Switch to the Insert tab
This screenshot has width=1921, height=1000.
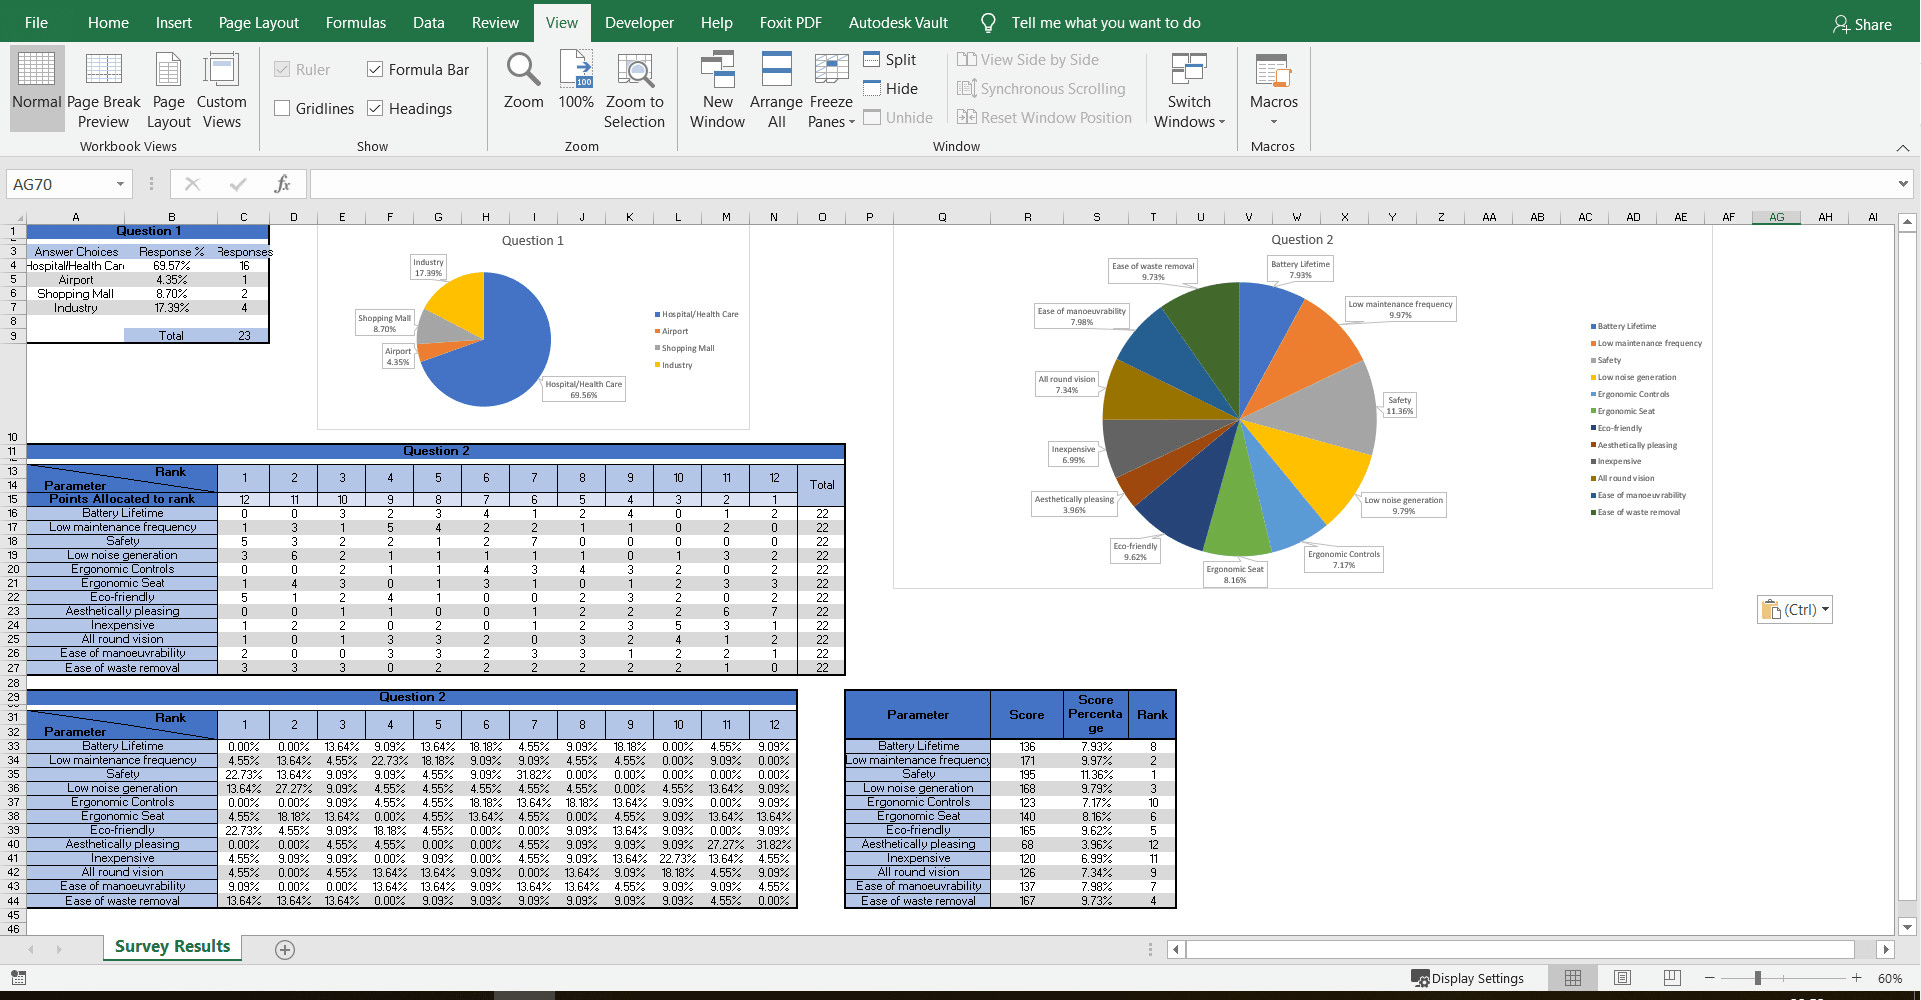[x=173, y=22]
